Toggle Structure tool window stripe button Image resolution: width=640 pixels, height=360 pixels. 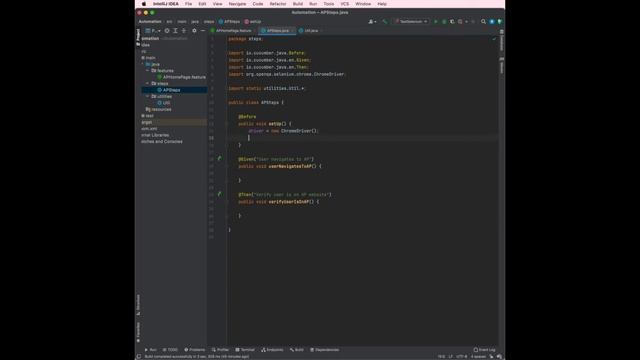138,305
